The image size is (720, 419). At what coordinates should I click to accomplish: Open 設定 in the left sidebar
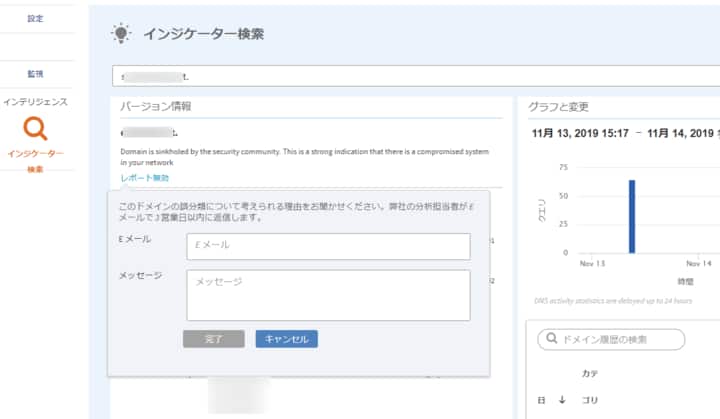coord(36,18)
